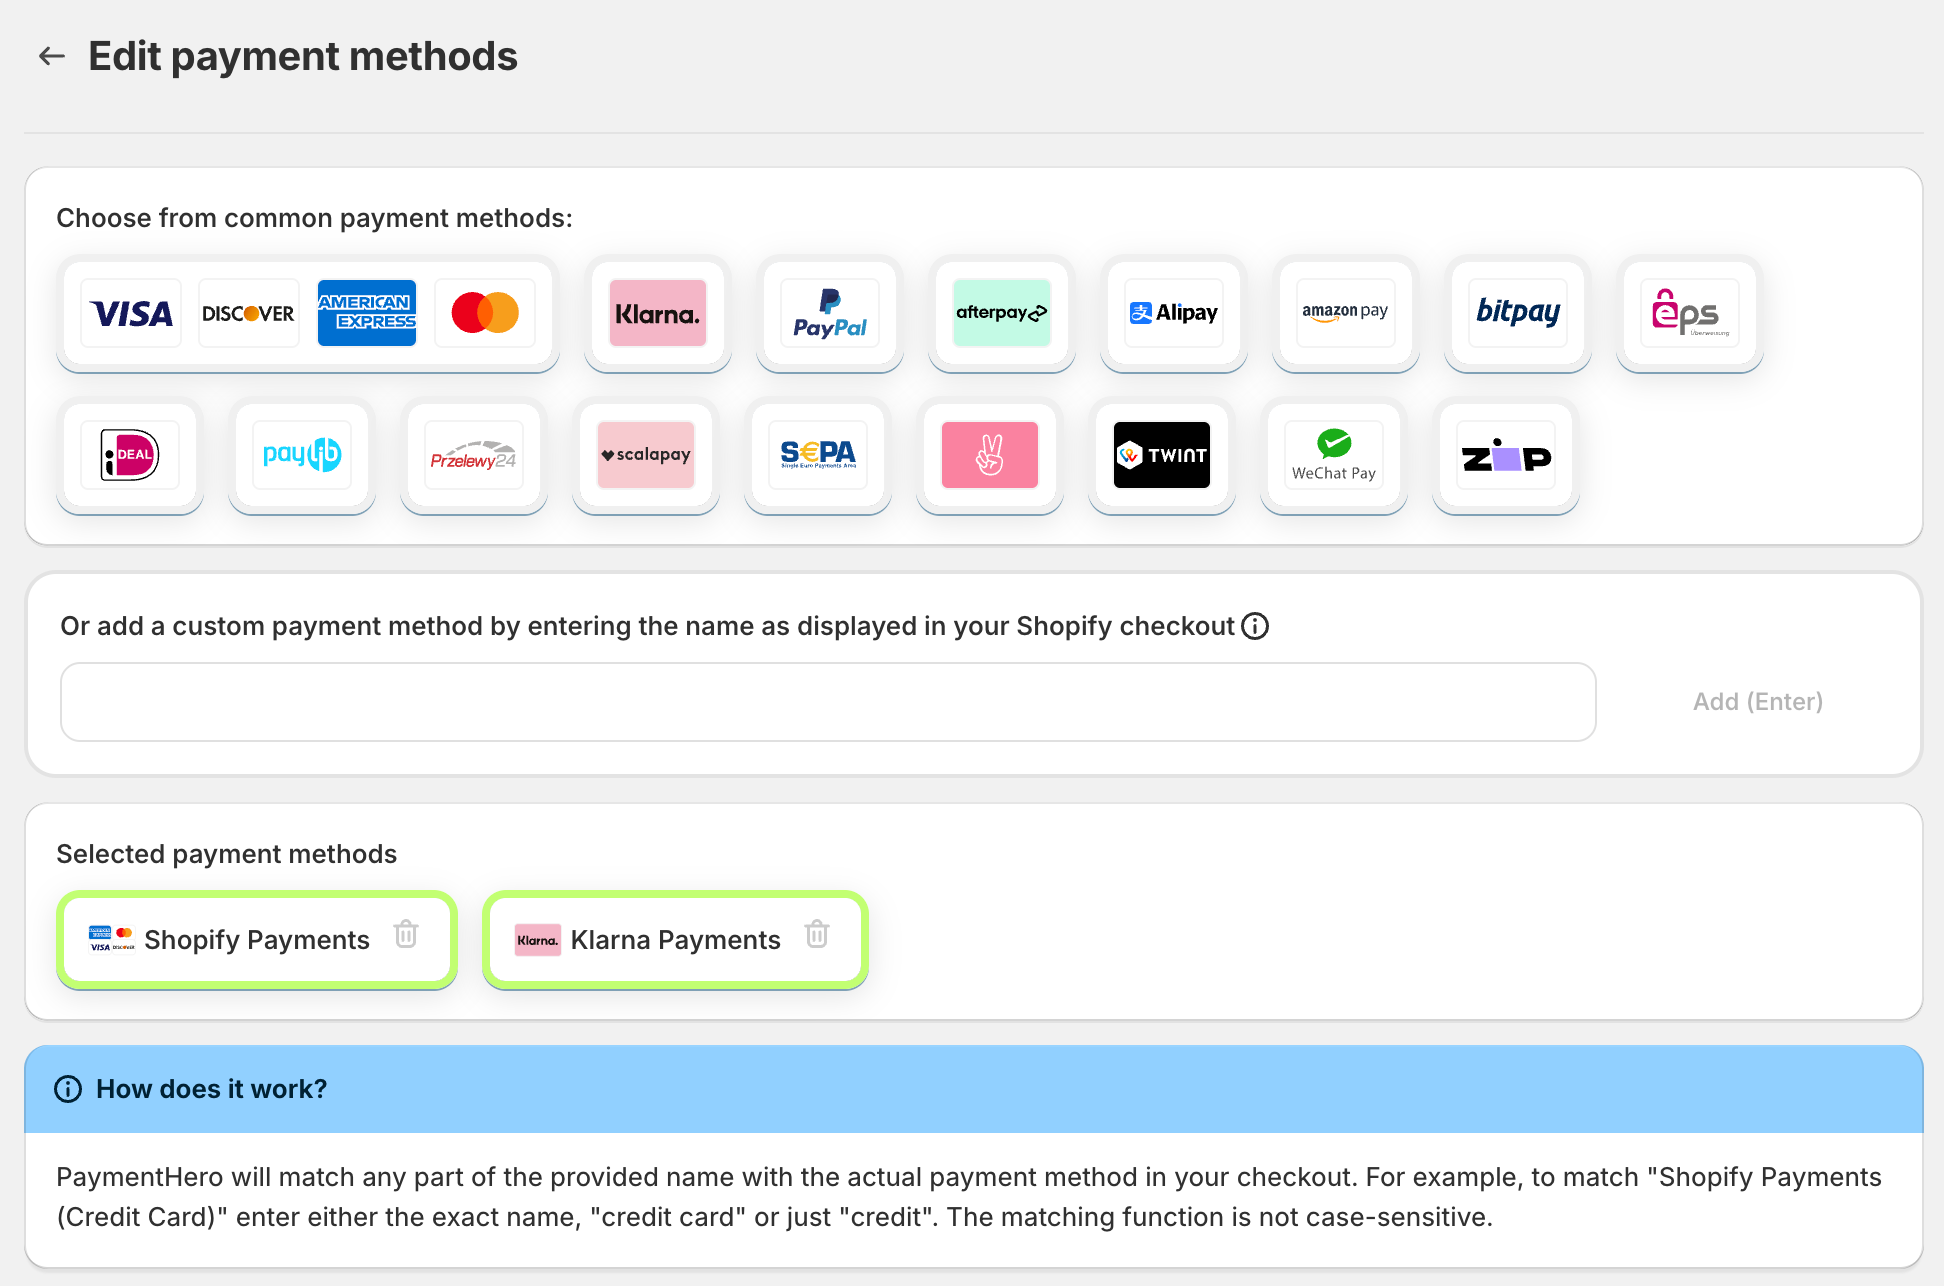Click the small Klarna logo in selected methods
This screenshot has width=1944, height=1286.
538,940
